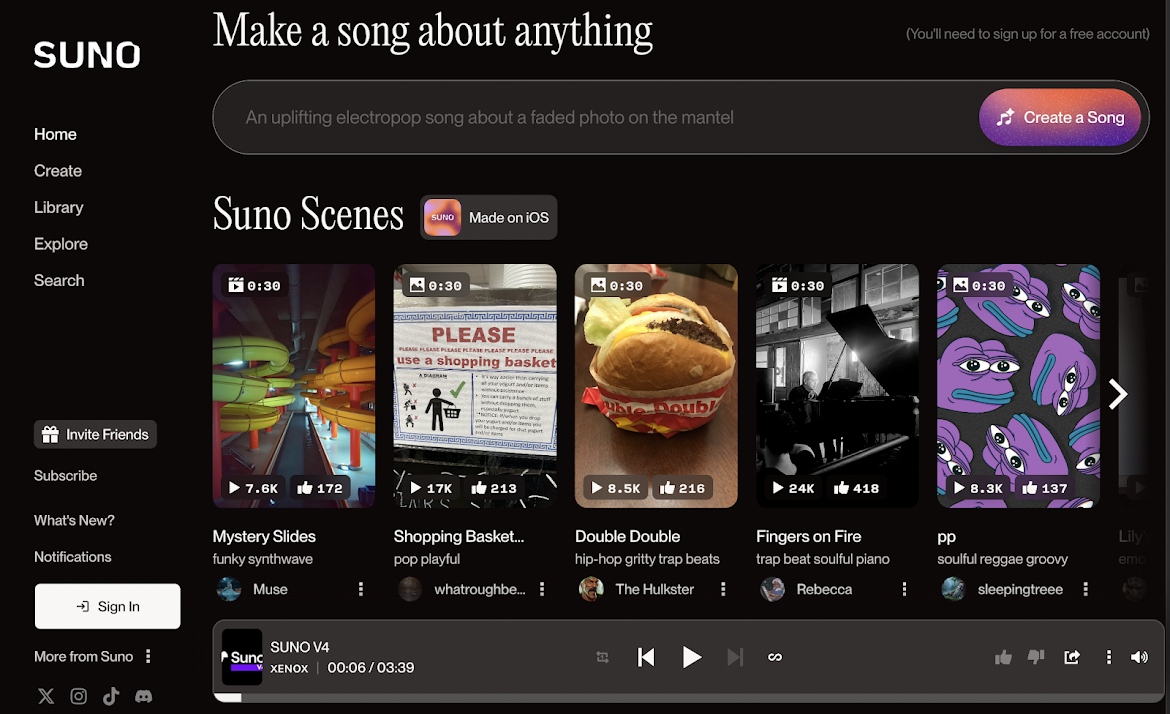Click play count 7.6K on Mystery Slides
Viewport: 1170px width, 714px height.
[x=254, y=489]
